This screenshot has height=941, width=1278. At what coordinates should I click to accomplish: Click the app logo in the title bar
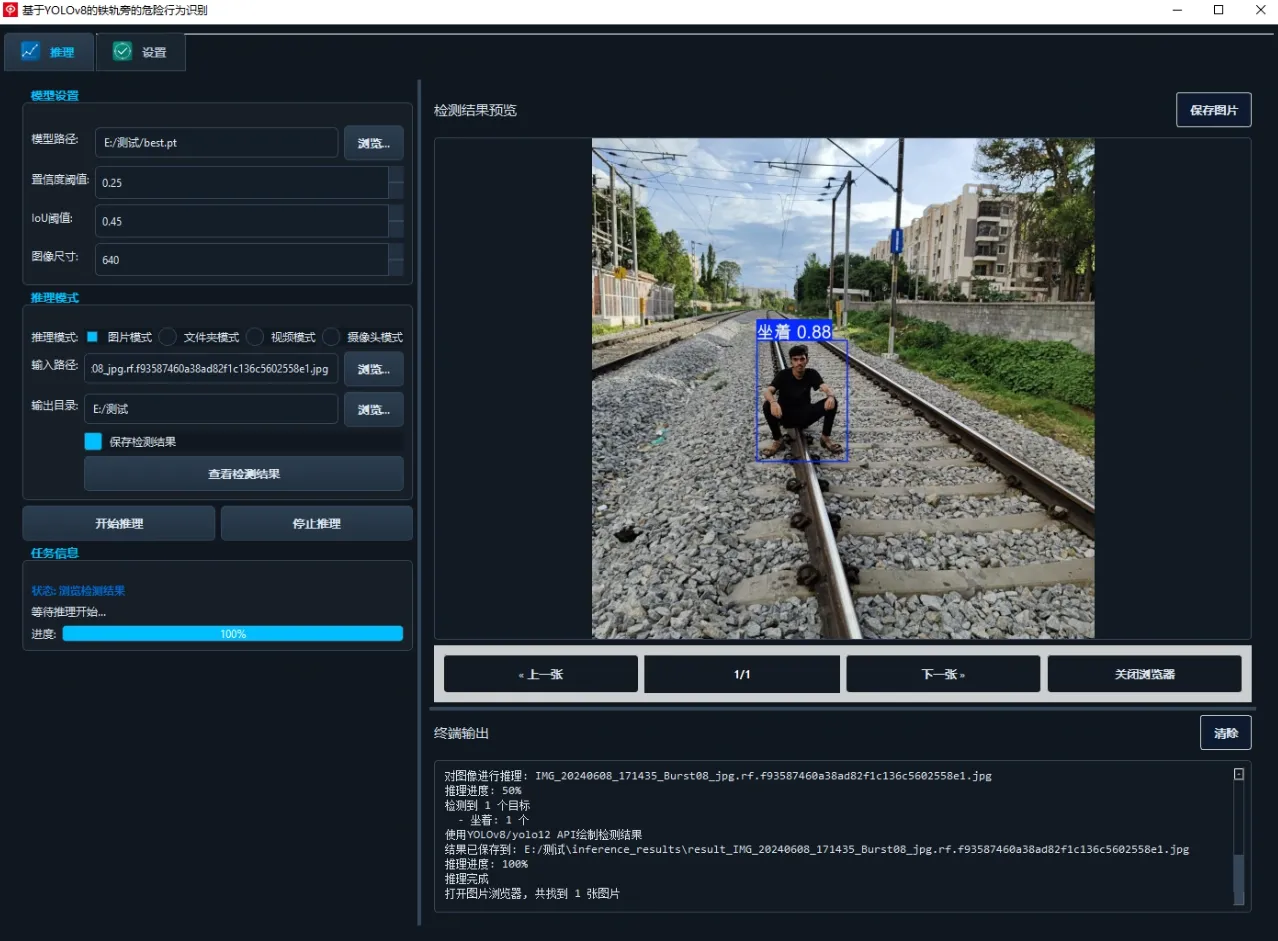(11, 10)
